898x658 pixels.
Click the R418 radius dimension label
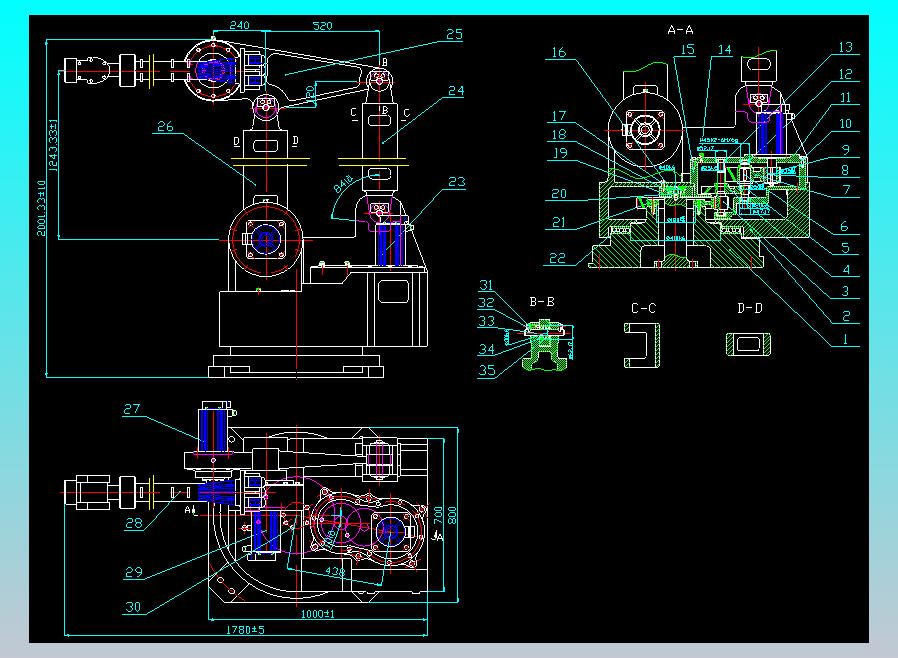344,184
